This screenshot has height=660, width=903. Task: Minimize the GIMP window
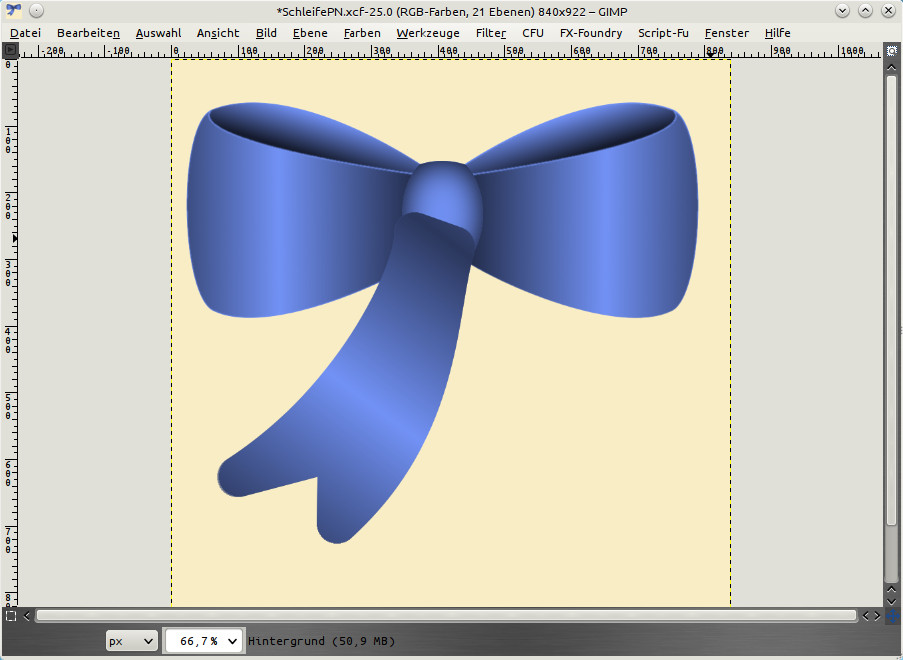pyautogui.click(x=842, y=10)
